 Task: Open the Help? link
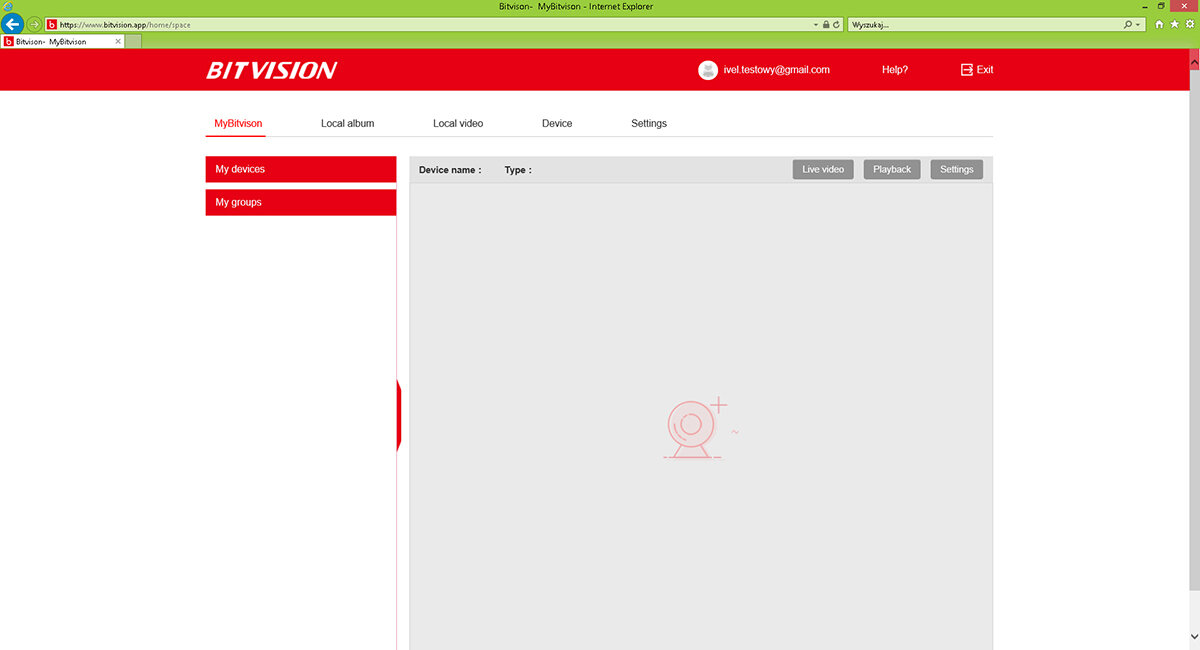pos(895,70)
